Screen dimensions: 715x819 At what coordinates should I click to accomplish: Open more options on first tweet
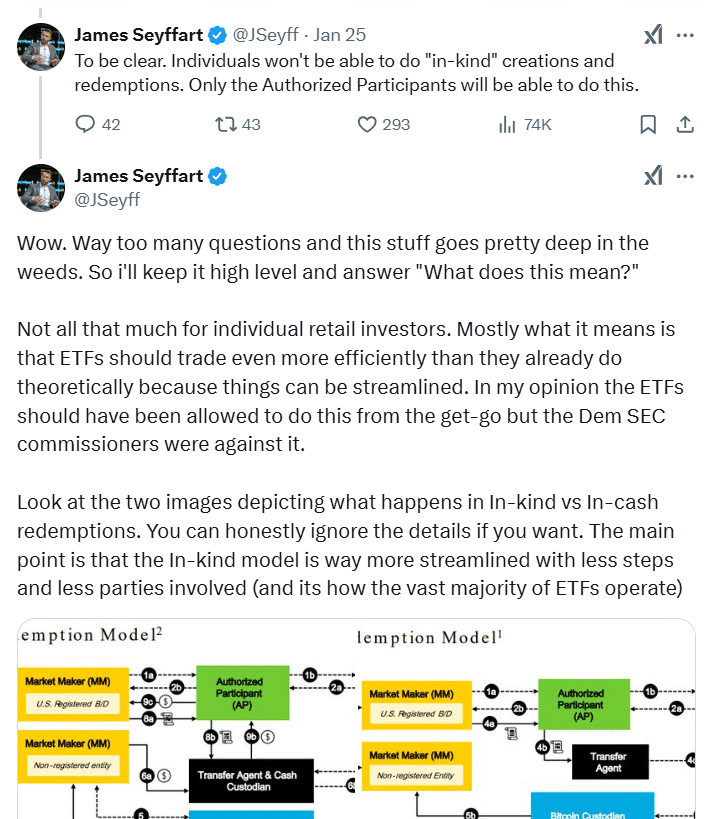pos(685,36)
